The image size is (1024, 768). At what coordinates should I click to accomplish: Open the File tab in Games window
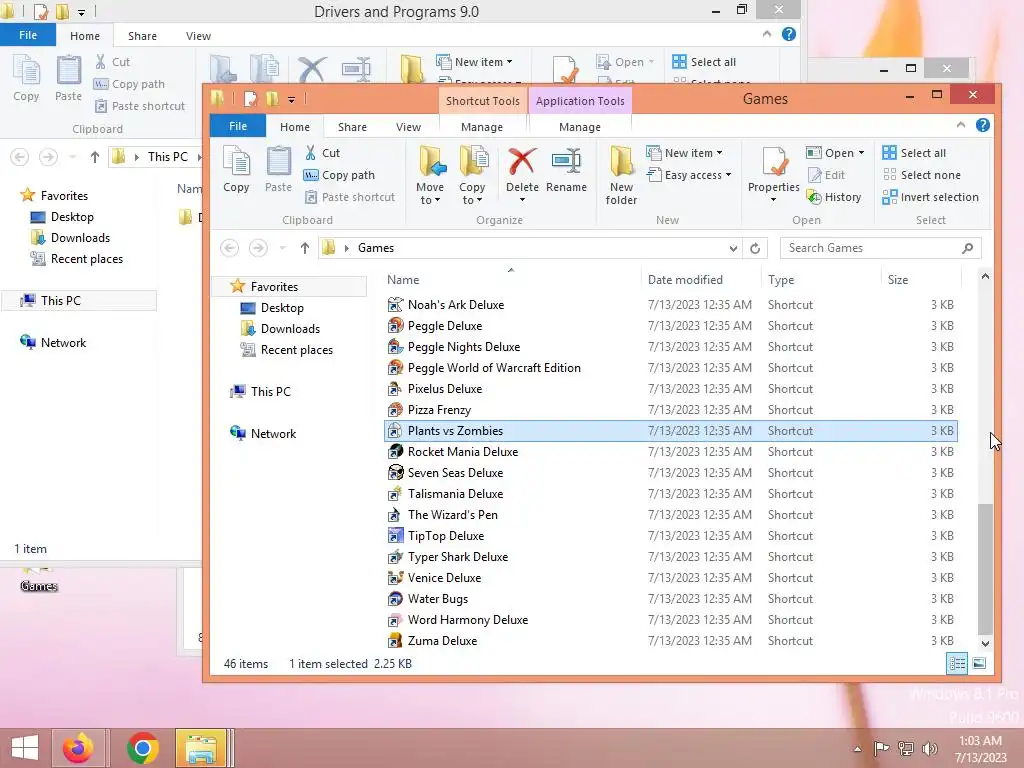tap(238, 126)
